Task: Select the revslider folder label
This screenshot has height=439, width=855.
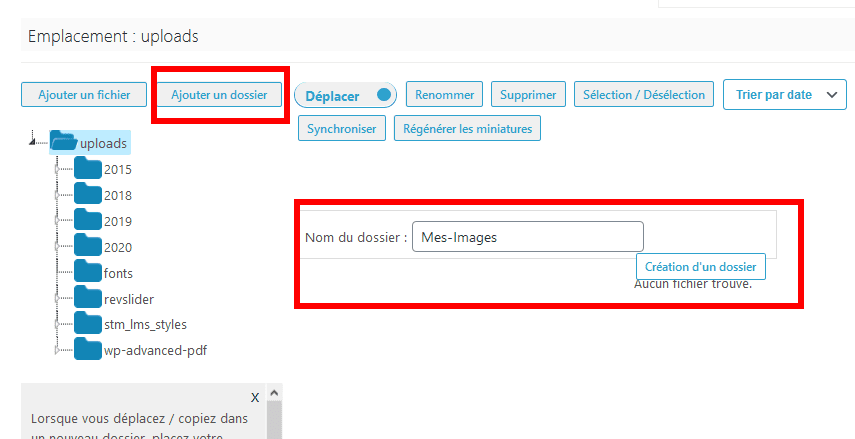Action: pos(129,299)
